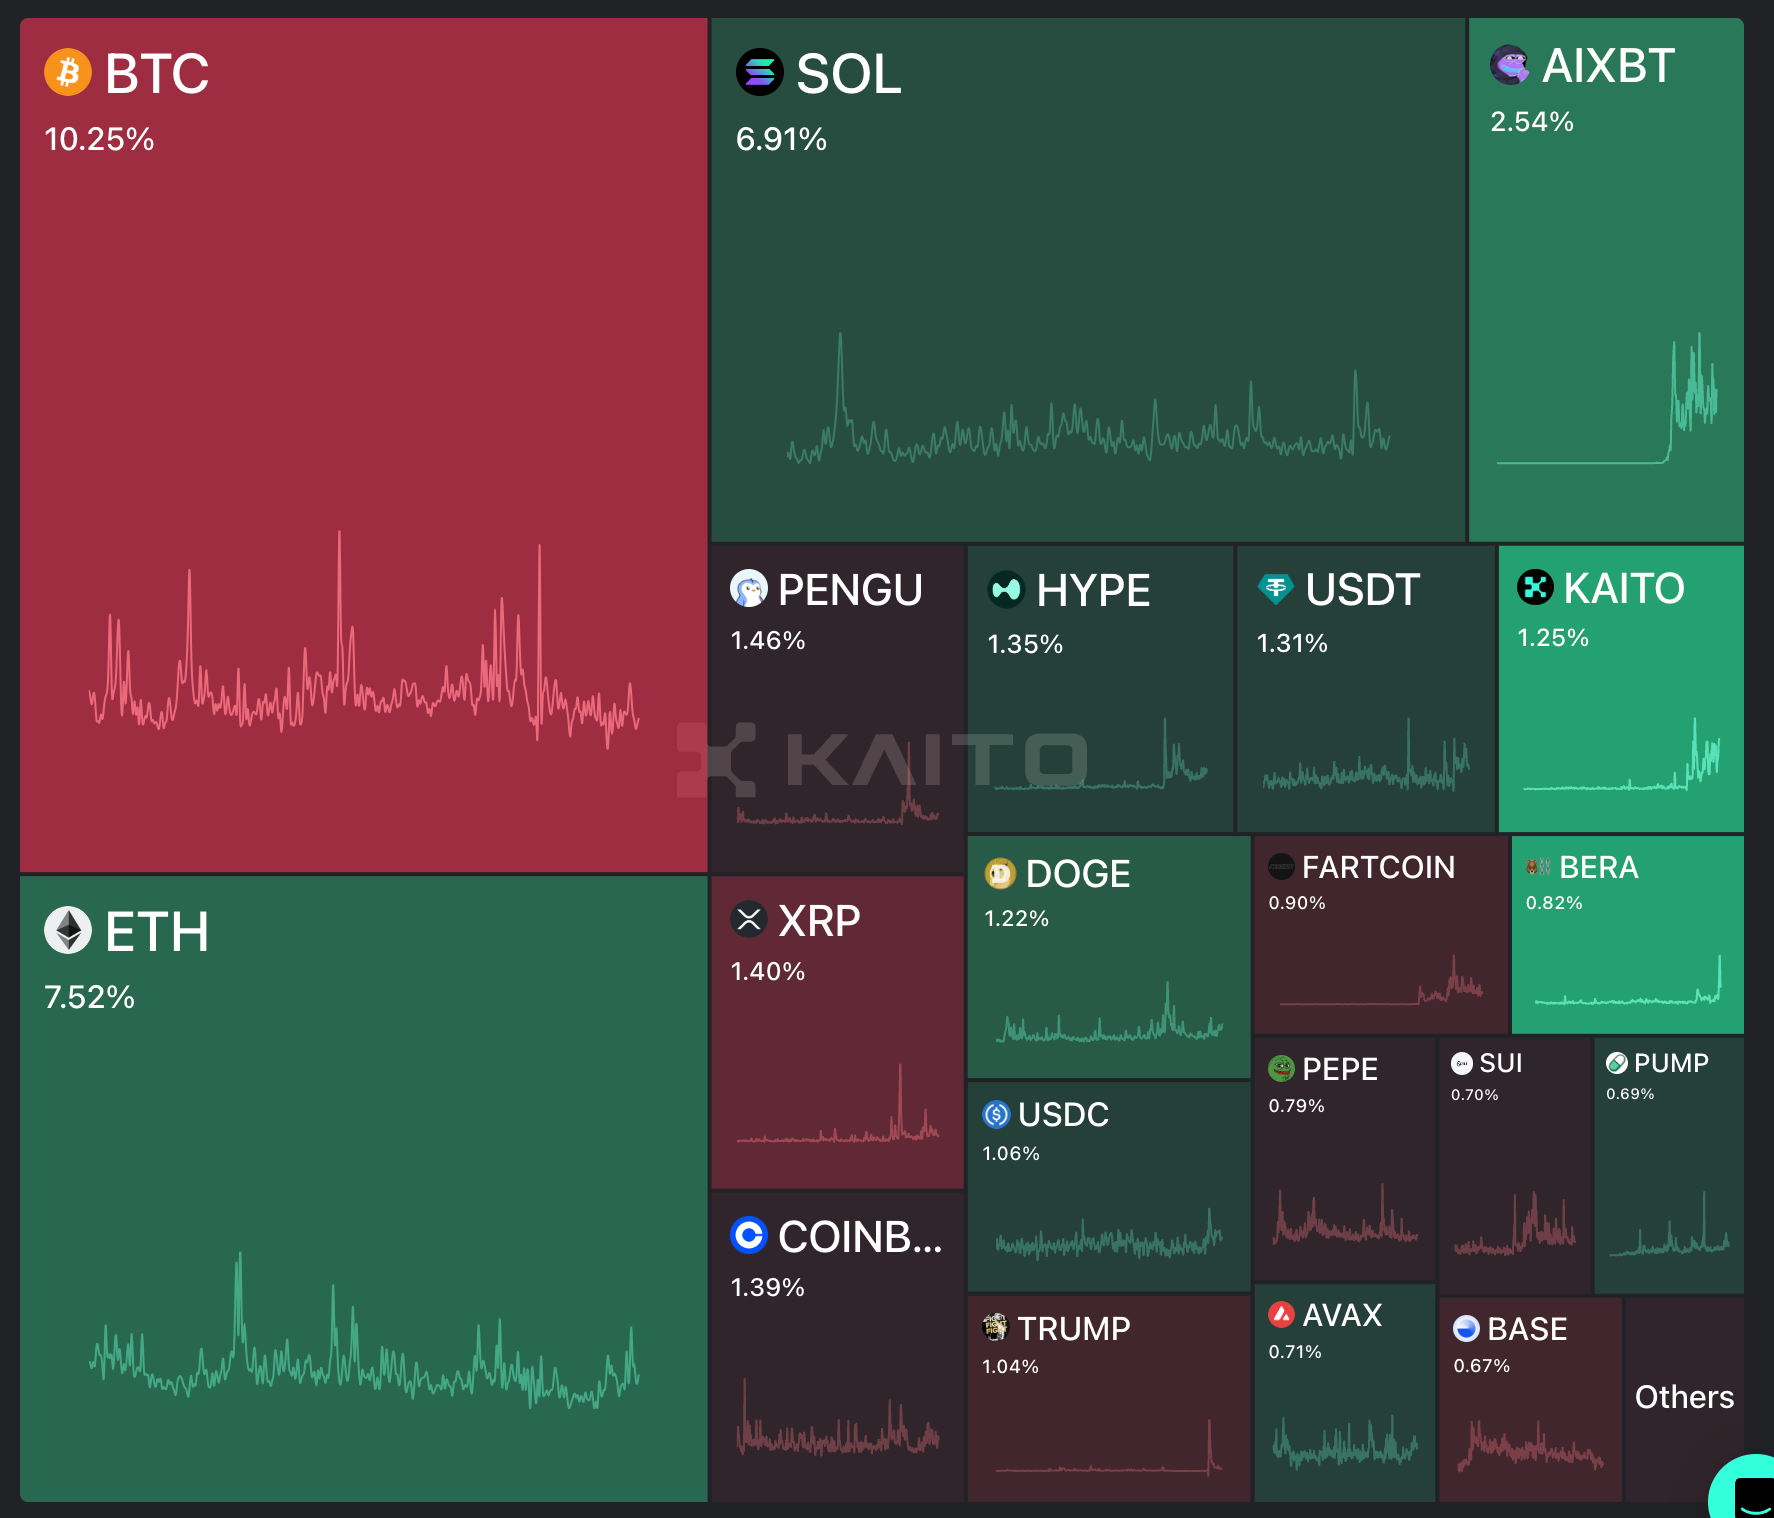Click the KAITO token label

[1623, 589]
